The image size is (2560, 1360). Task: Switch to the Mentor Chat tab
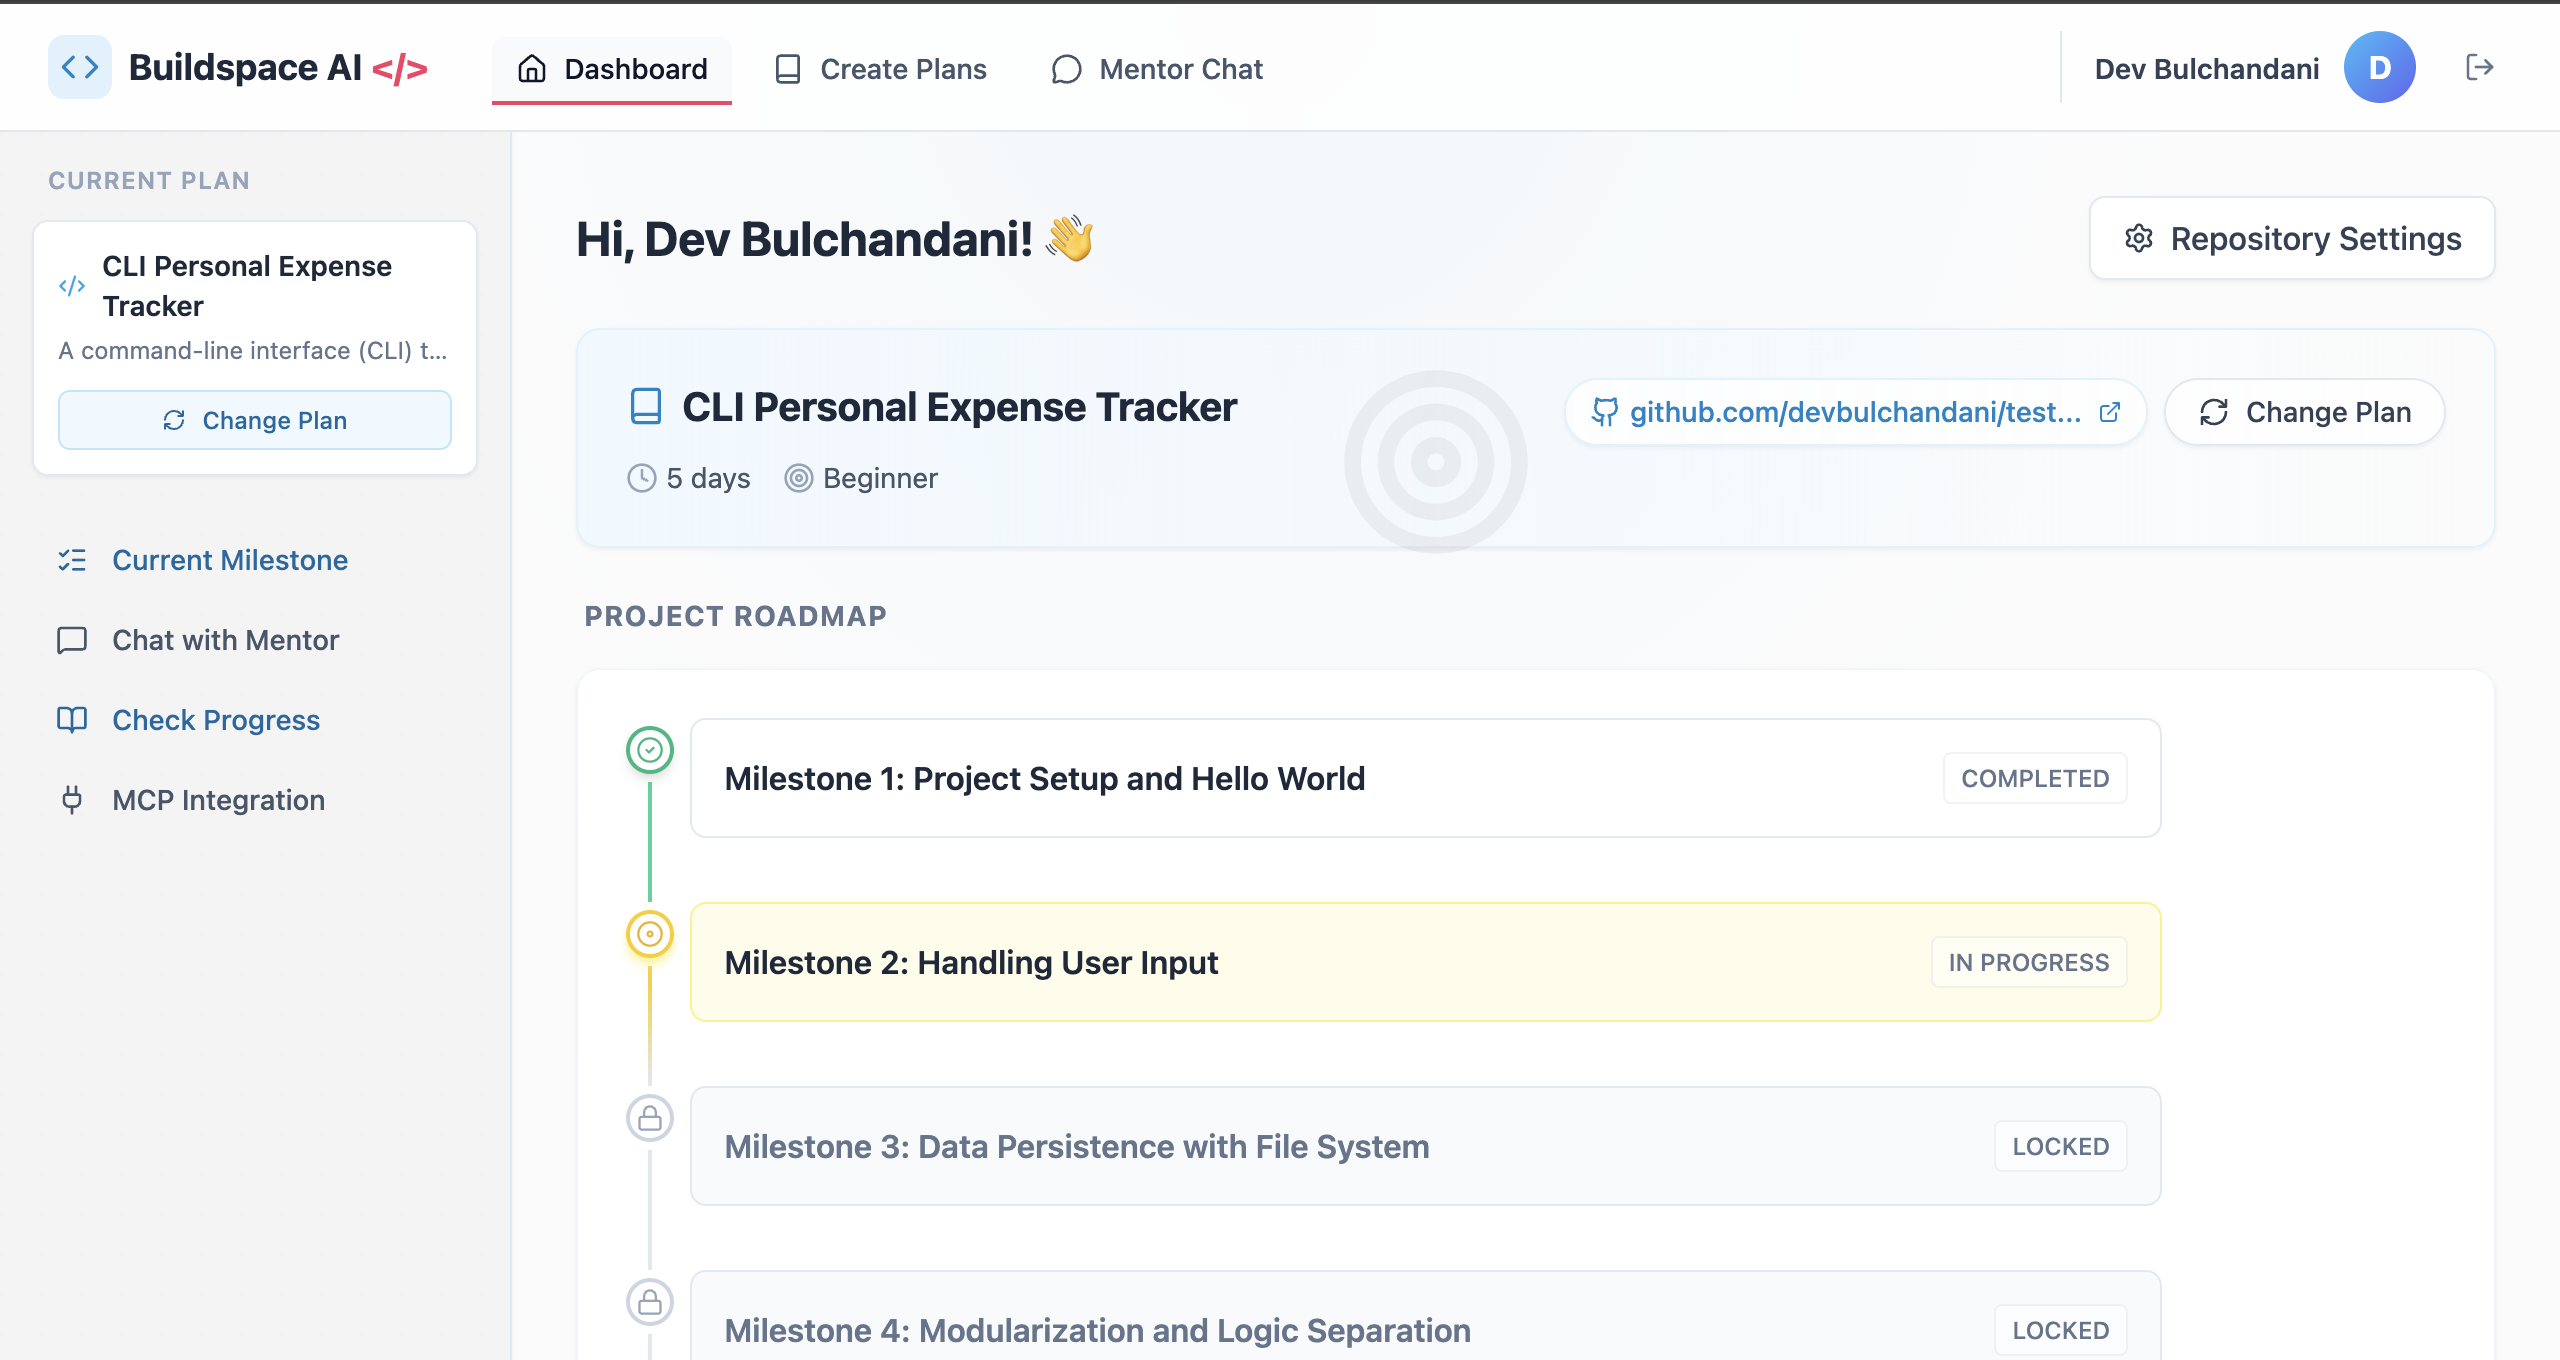pos(1157,69)
